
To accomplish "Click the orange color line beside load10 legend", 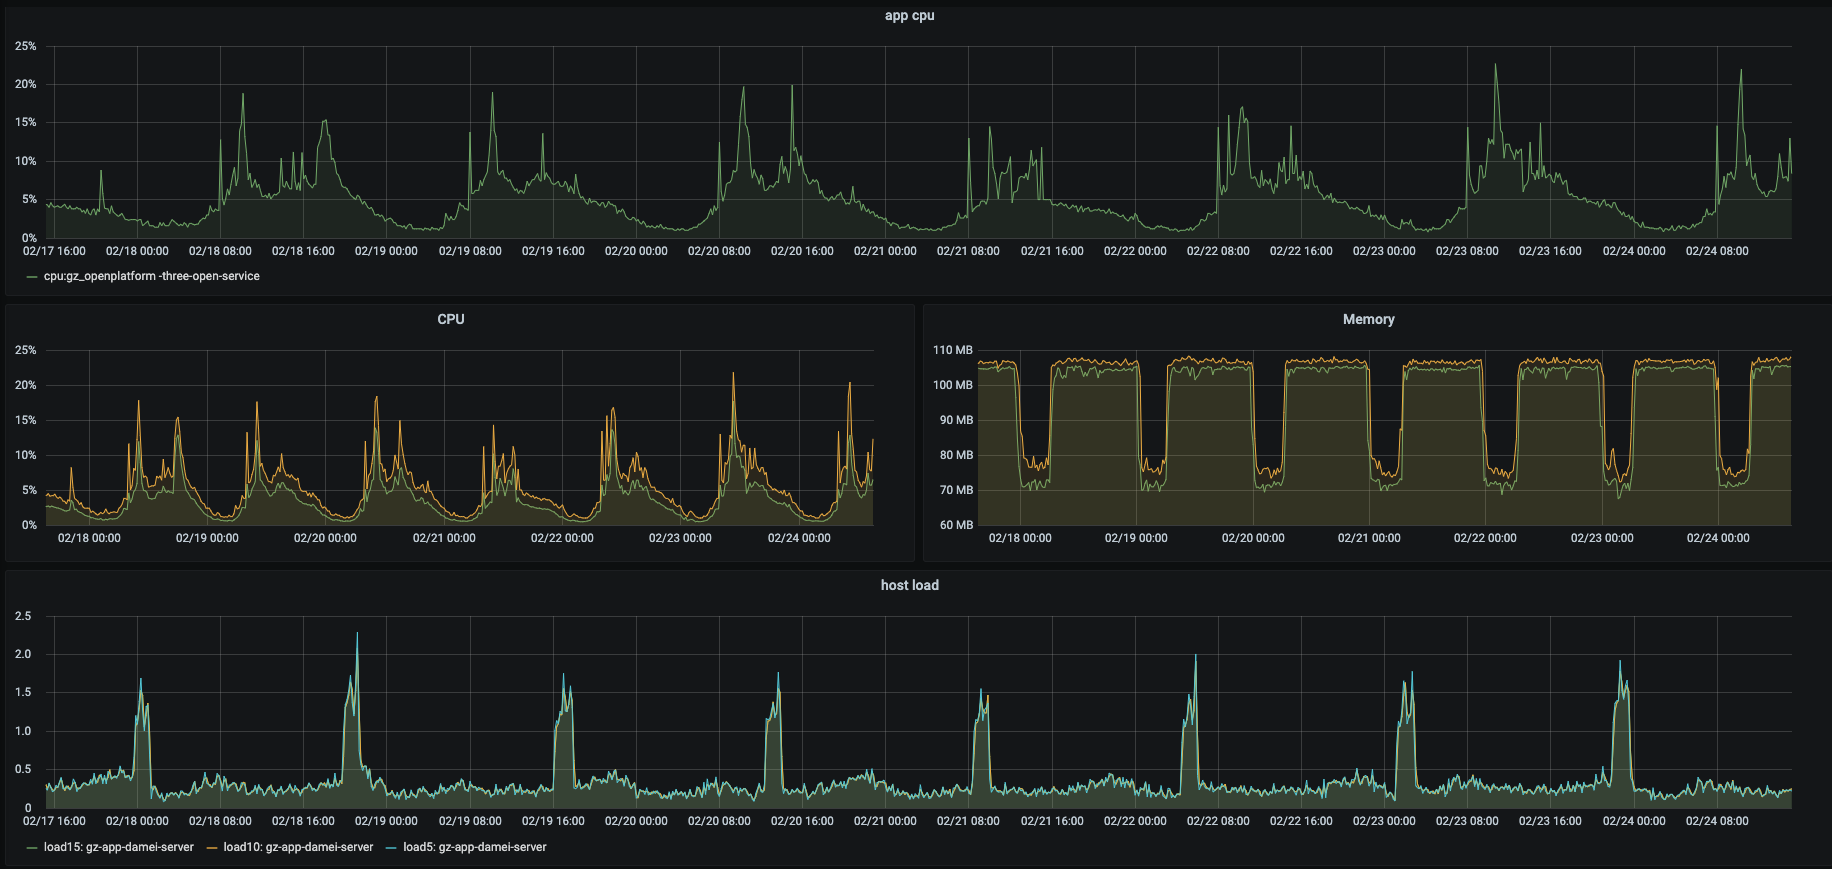I will click(212, 848).
